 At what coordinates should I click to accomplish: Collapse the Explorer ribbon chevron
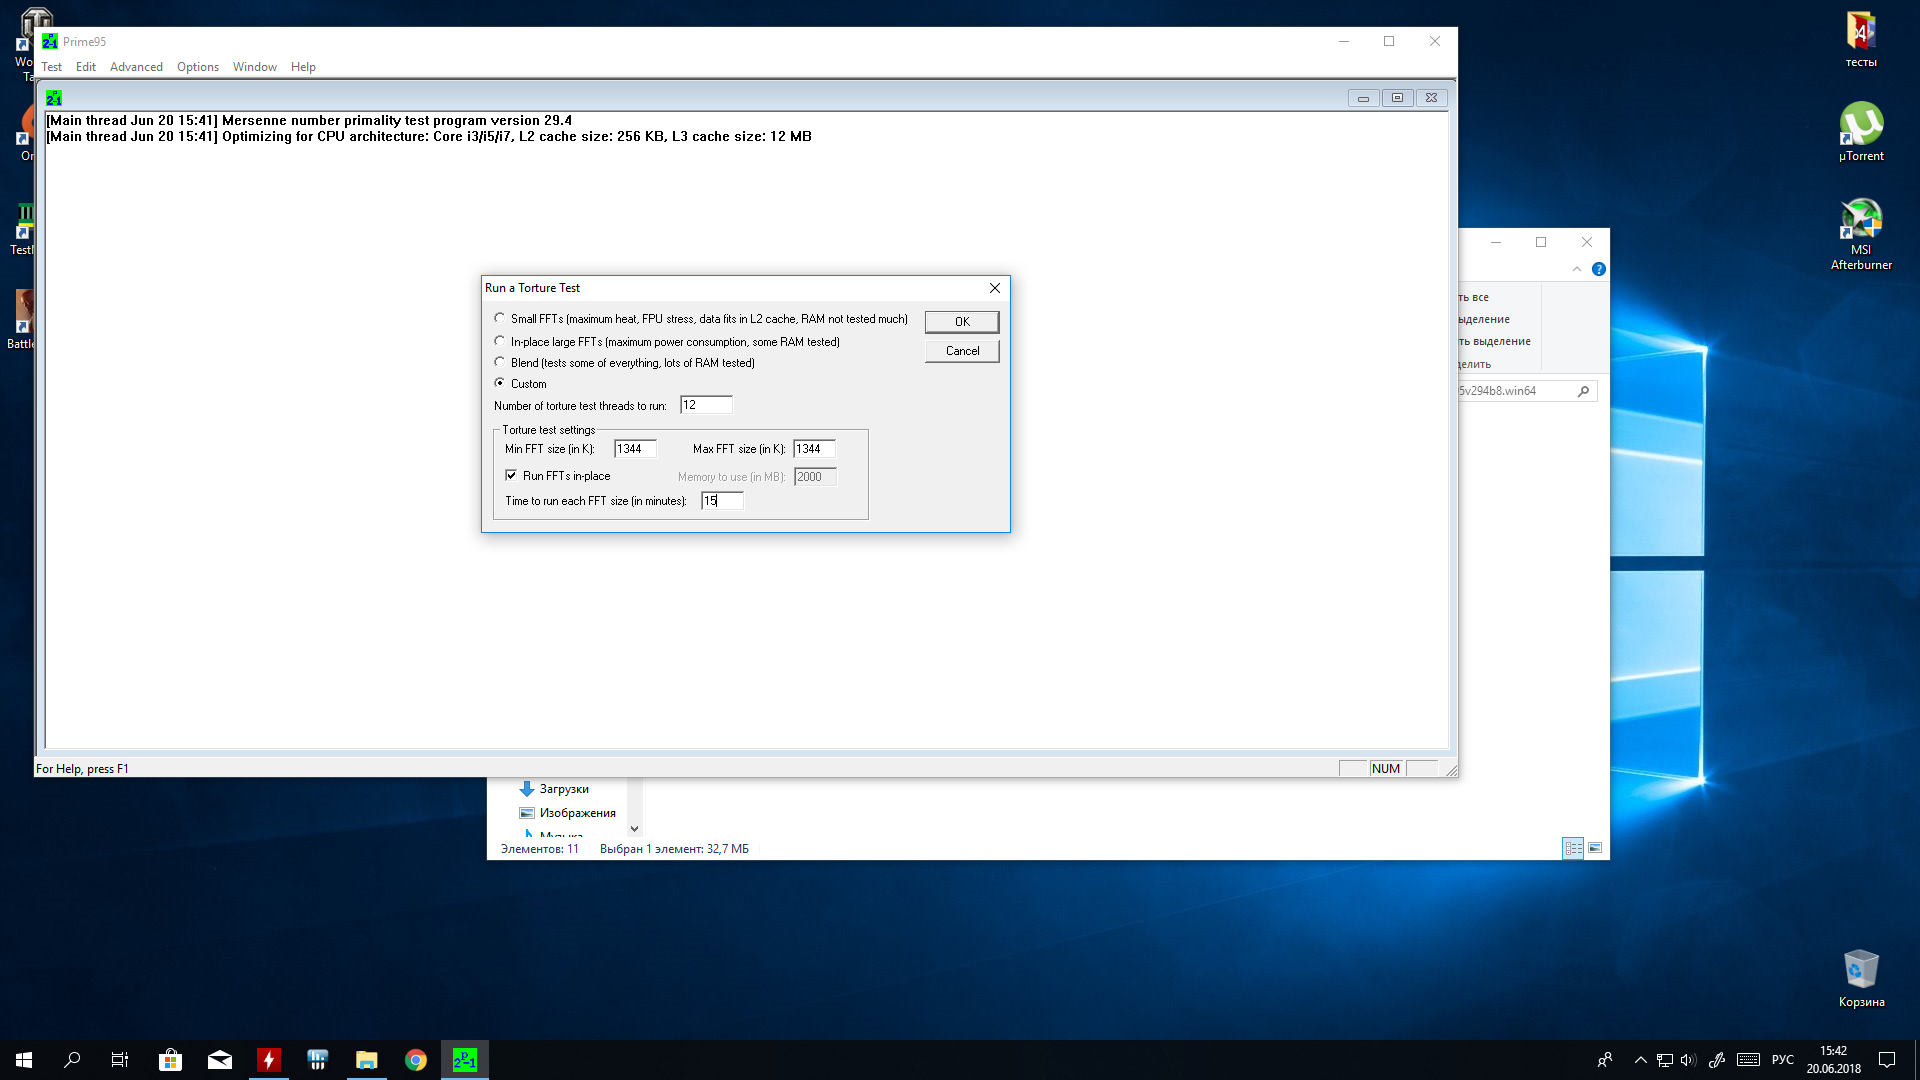pyautogui.click(x=1577, y=269)
